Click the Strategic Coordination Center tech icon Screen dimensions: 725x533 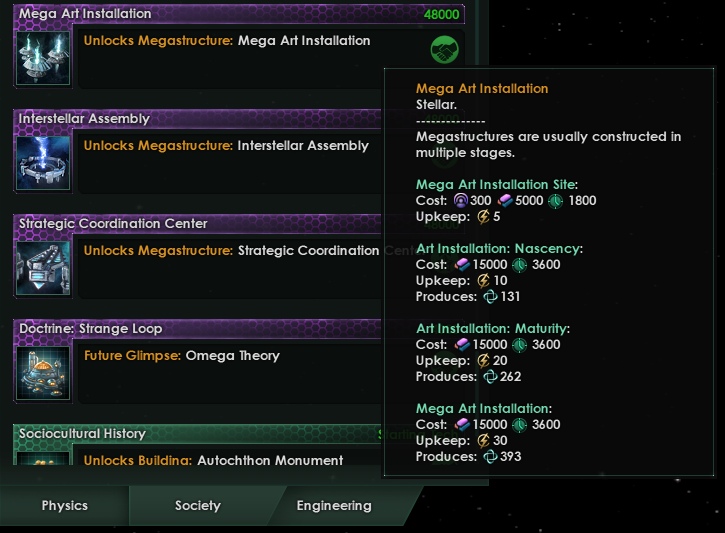[x=44, y=268]
